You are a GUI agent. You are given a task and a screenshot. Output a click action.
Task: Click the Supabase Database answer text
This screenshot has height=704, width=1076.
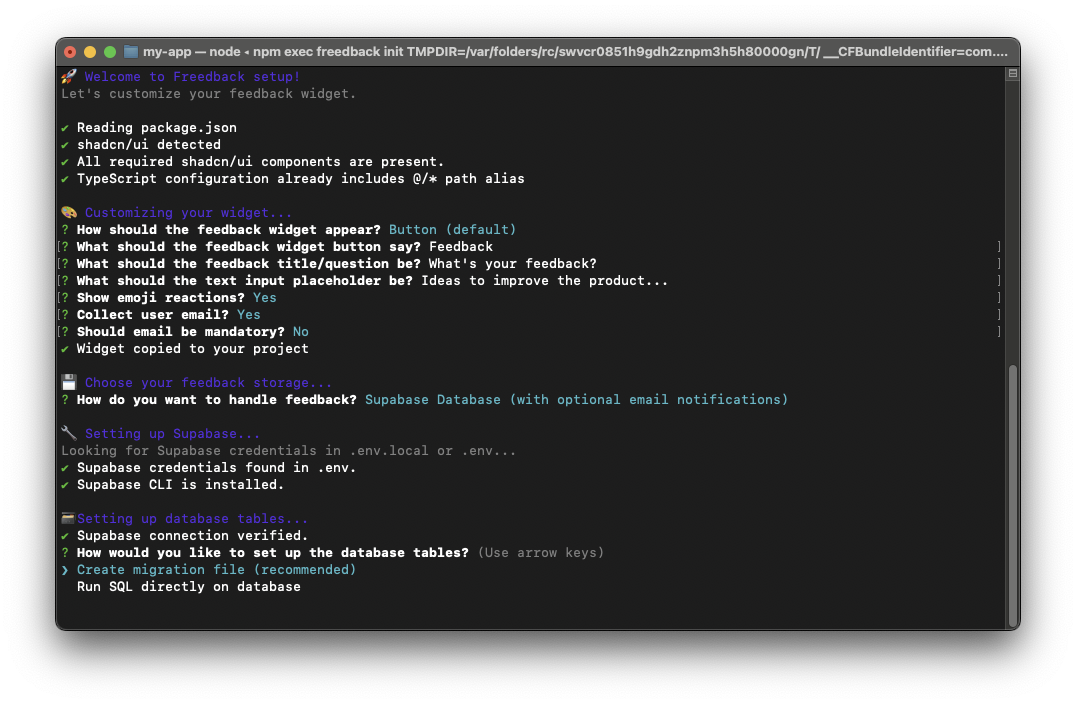pyautogui.click(x=576, y=399)
